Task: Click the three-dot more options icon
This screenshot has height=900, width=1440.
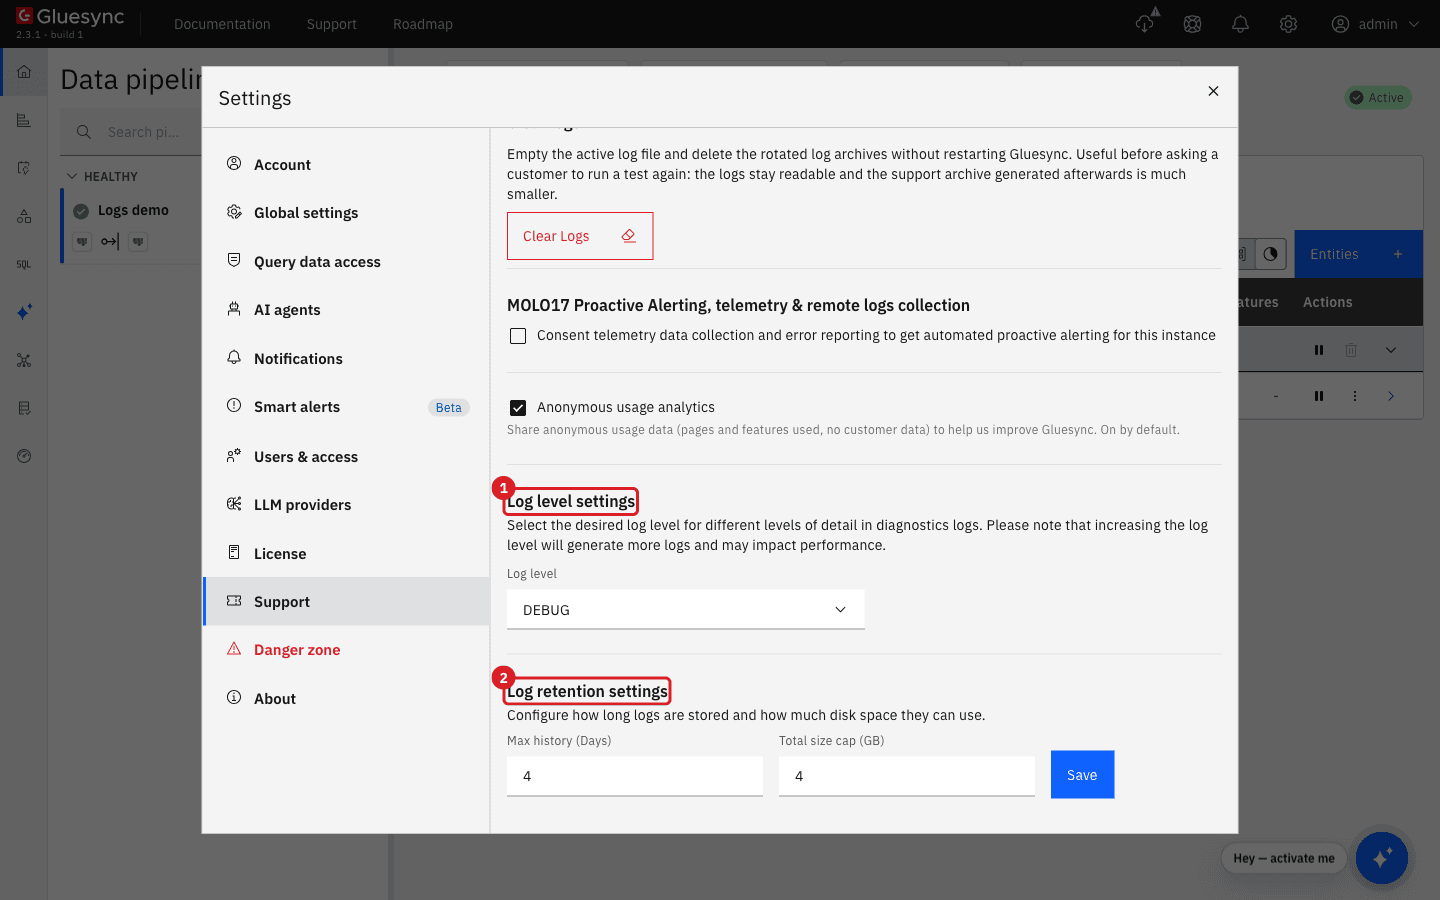Action: 1355,396
